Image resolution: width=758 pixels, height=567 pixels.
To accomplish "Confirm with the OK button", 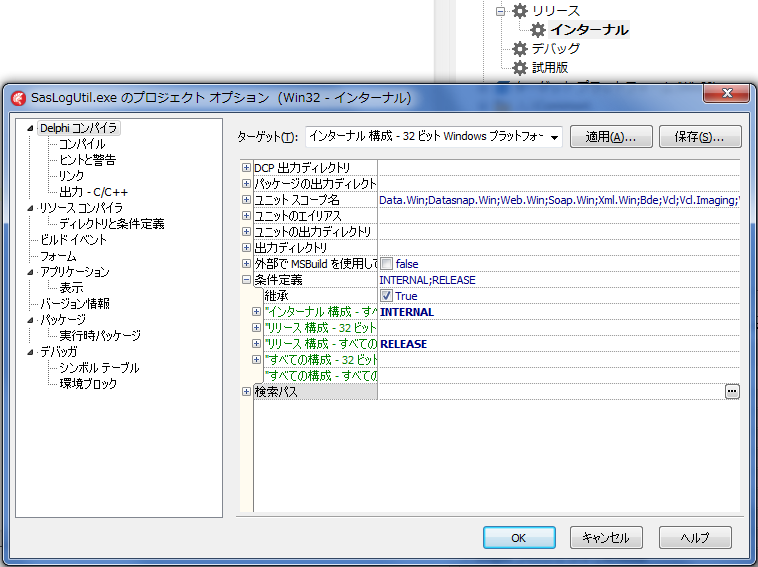I will (x=519, y=538).
